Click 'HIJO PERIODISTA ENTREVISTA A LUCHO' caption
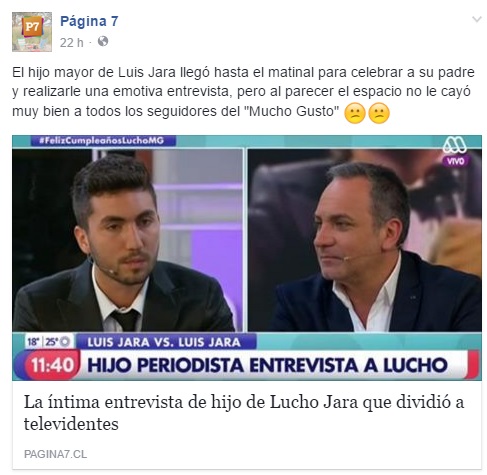The image size is (487, 475). [267, 365]
